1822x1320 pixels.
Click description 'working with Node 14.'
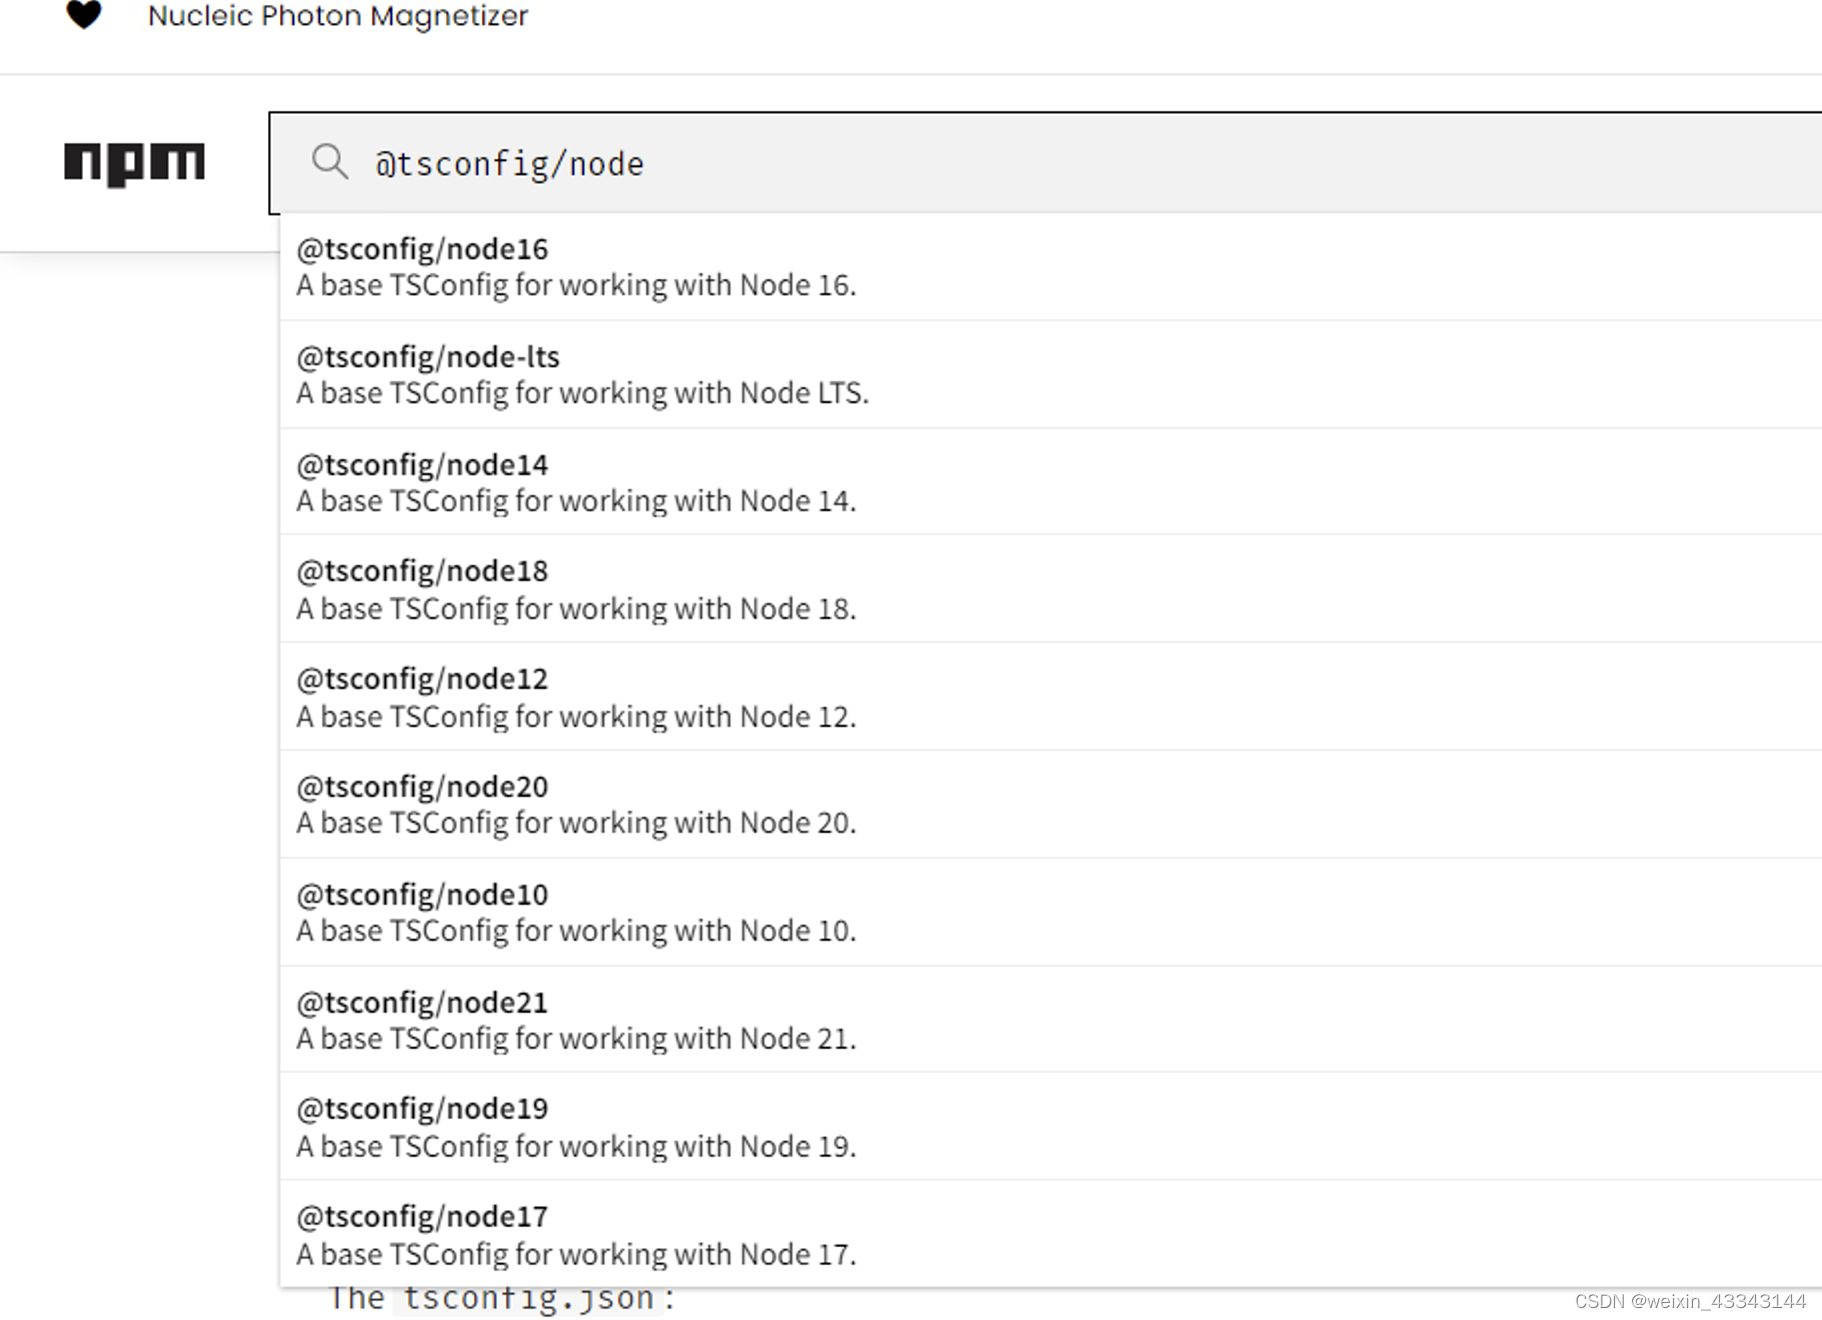pos(707,501)
